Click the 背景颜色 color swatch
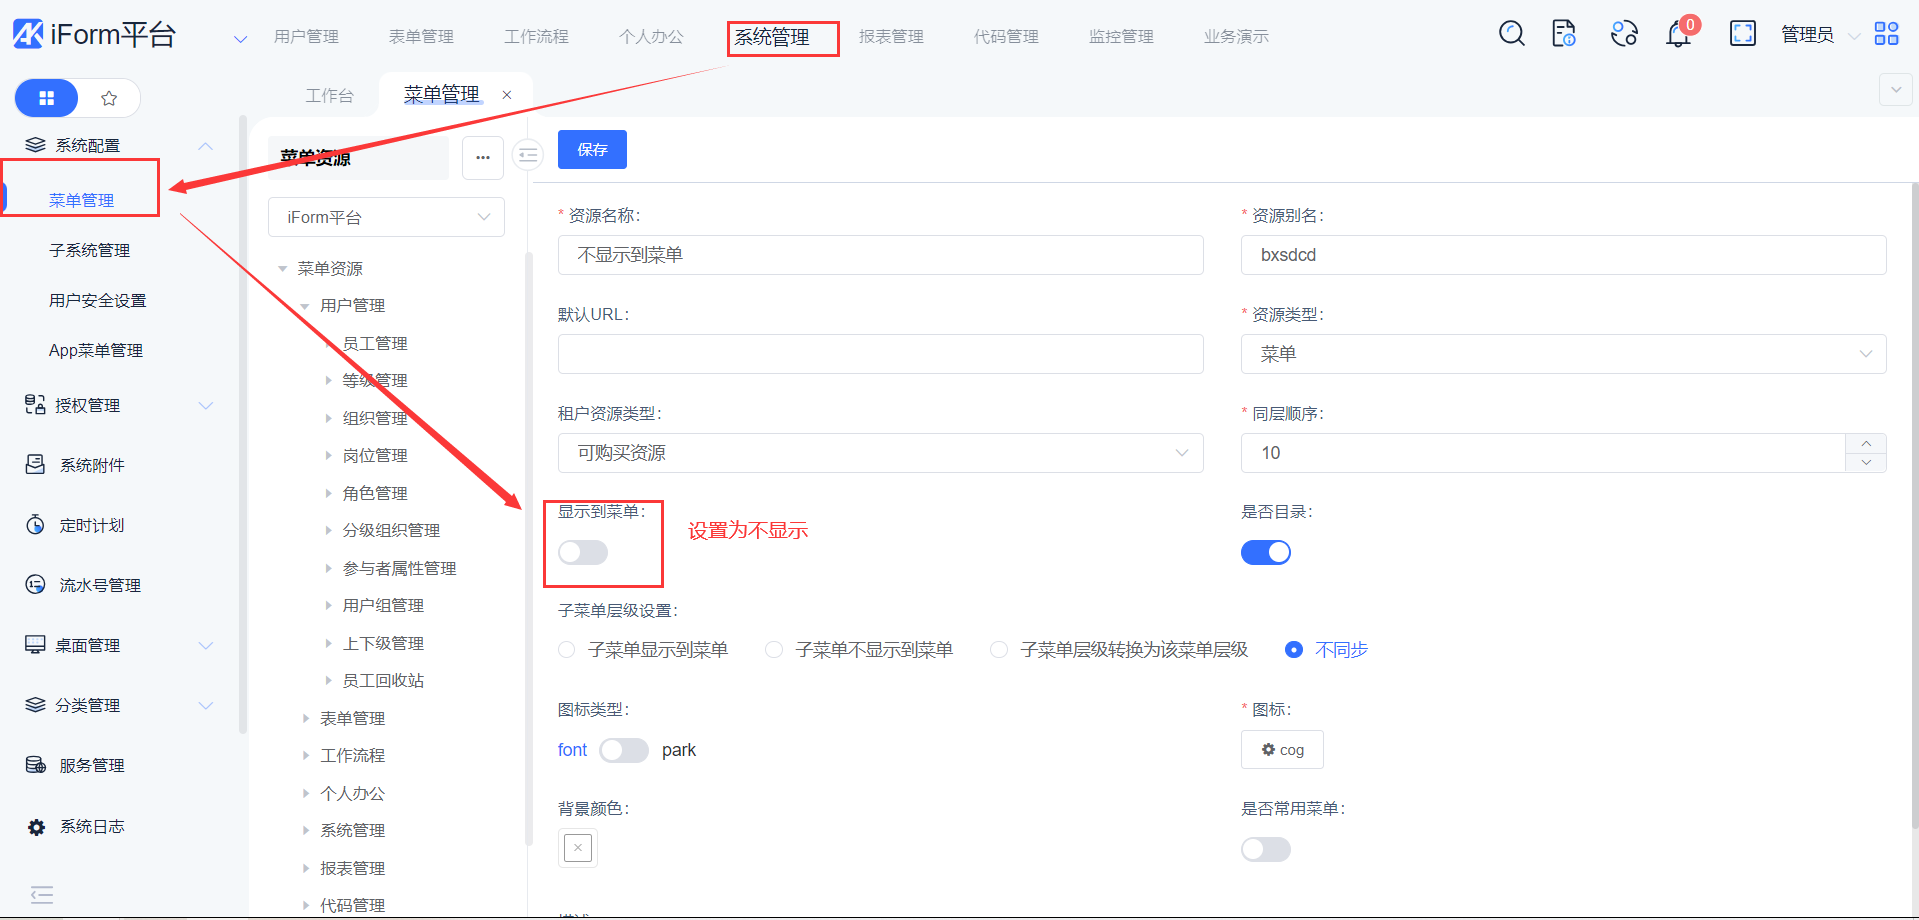 click(578, 848)
